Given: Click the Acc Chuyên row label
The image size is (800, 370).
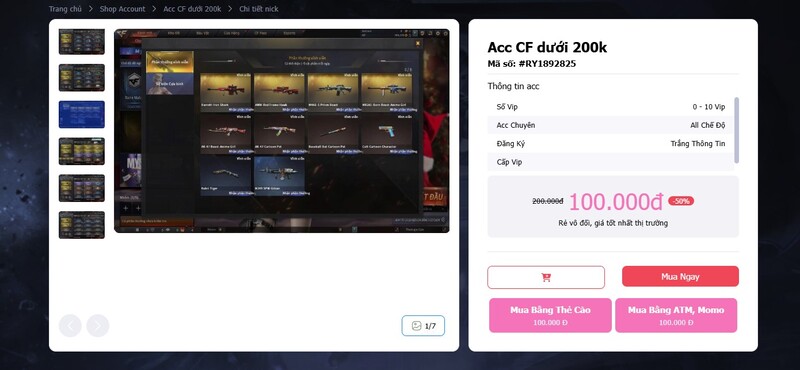Looking at the screenshot, I should pos(516,125).
